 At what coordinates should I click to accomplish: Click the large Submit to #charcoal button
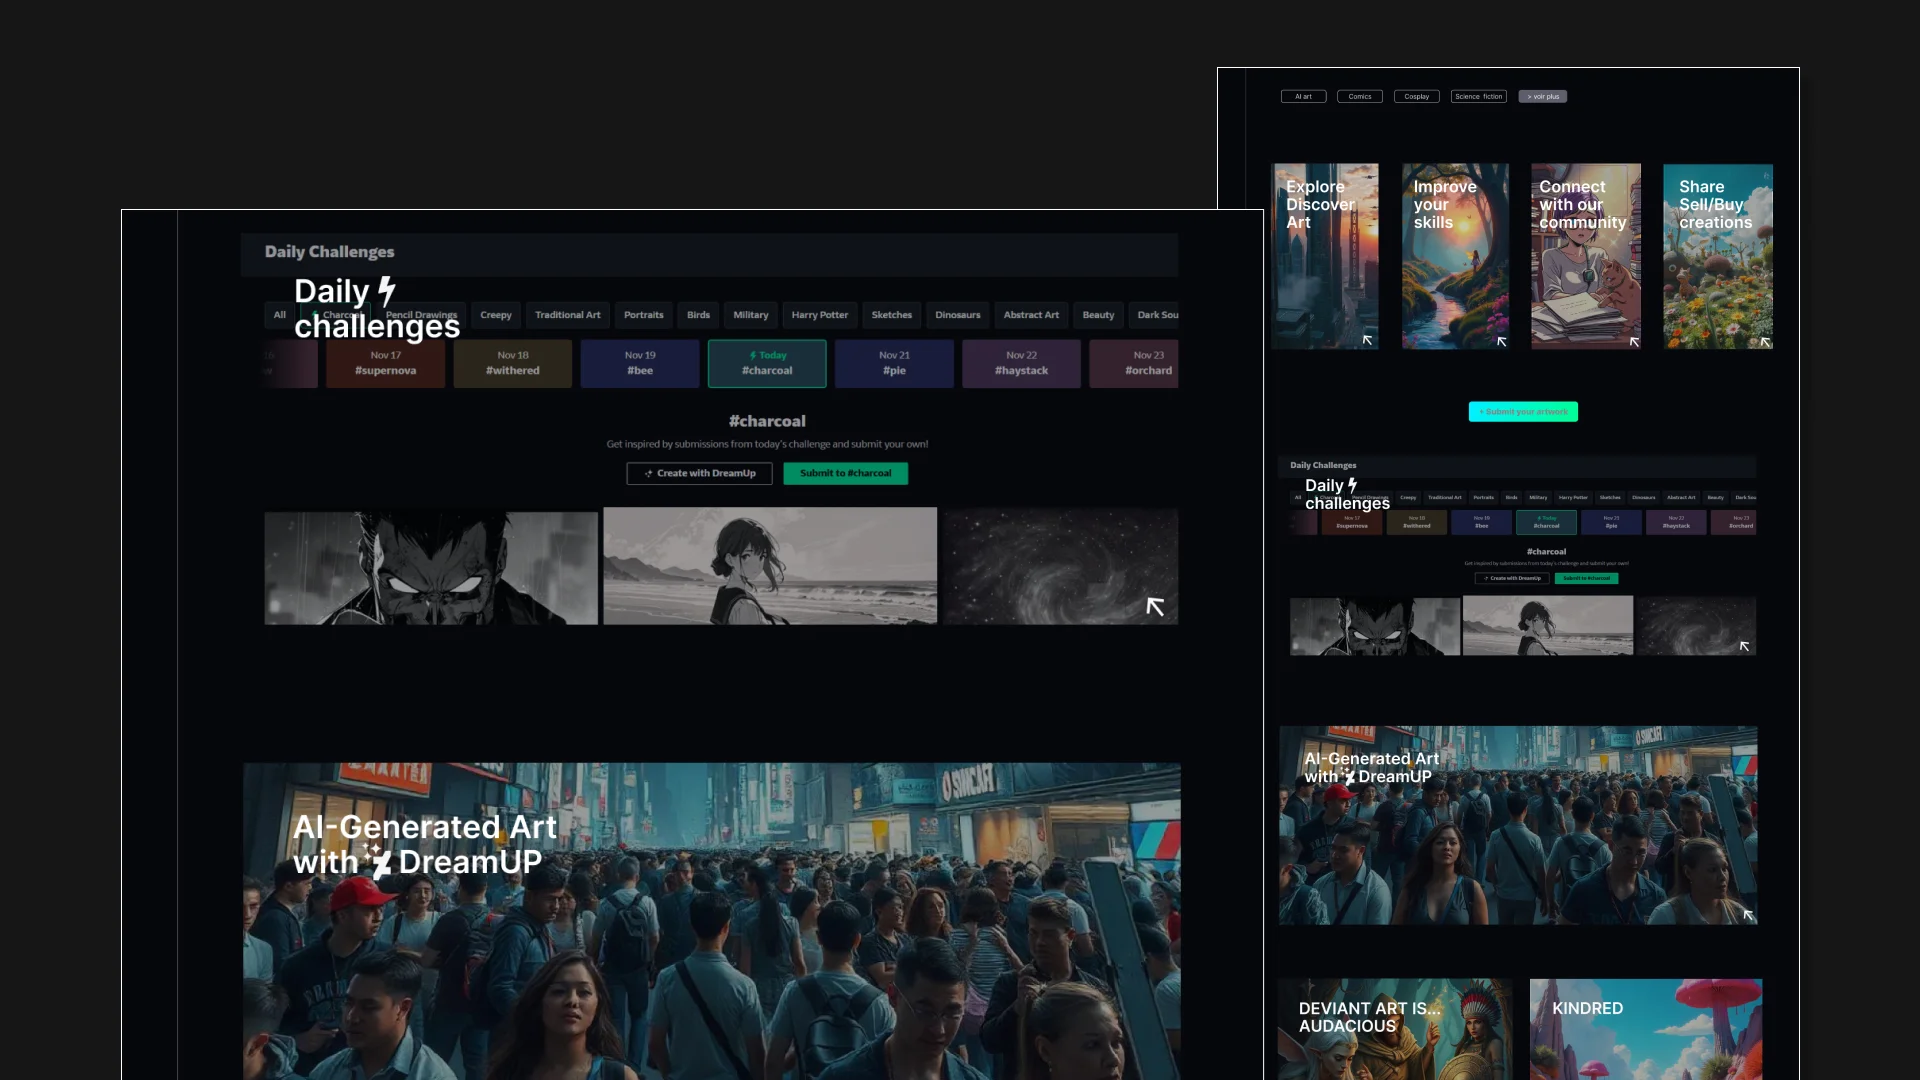(845, 473)
